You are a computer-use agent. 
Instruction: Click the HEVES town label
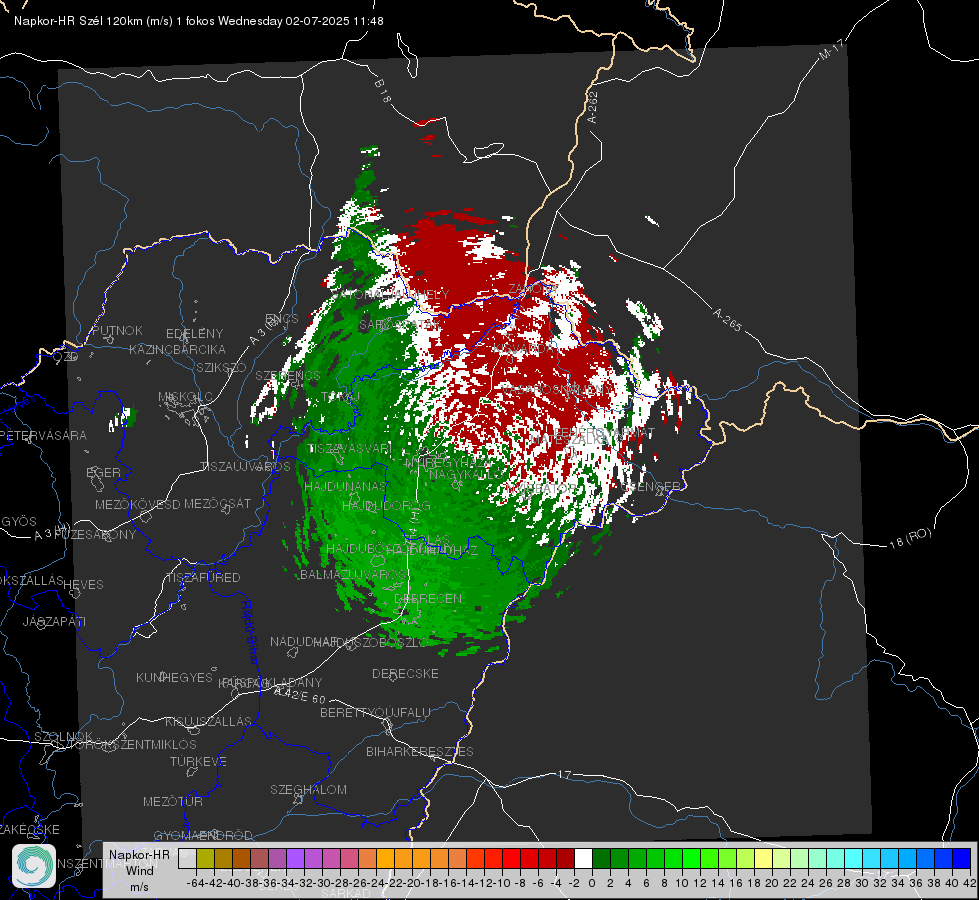point(83,585)
